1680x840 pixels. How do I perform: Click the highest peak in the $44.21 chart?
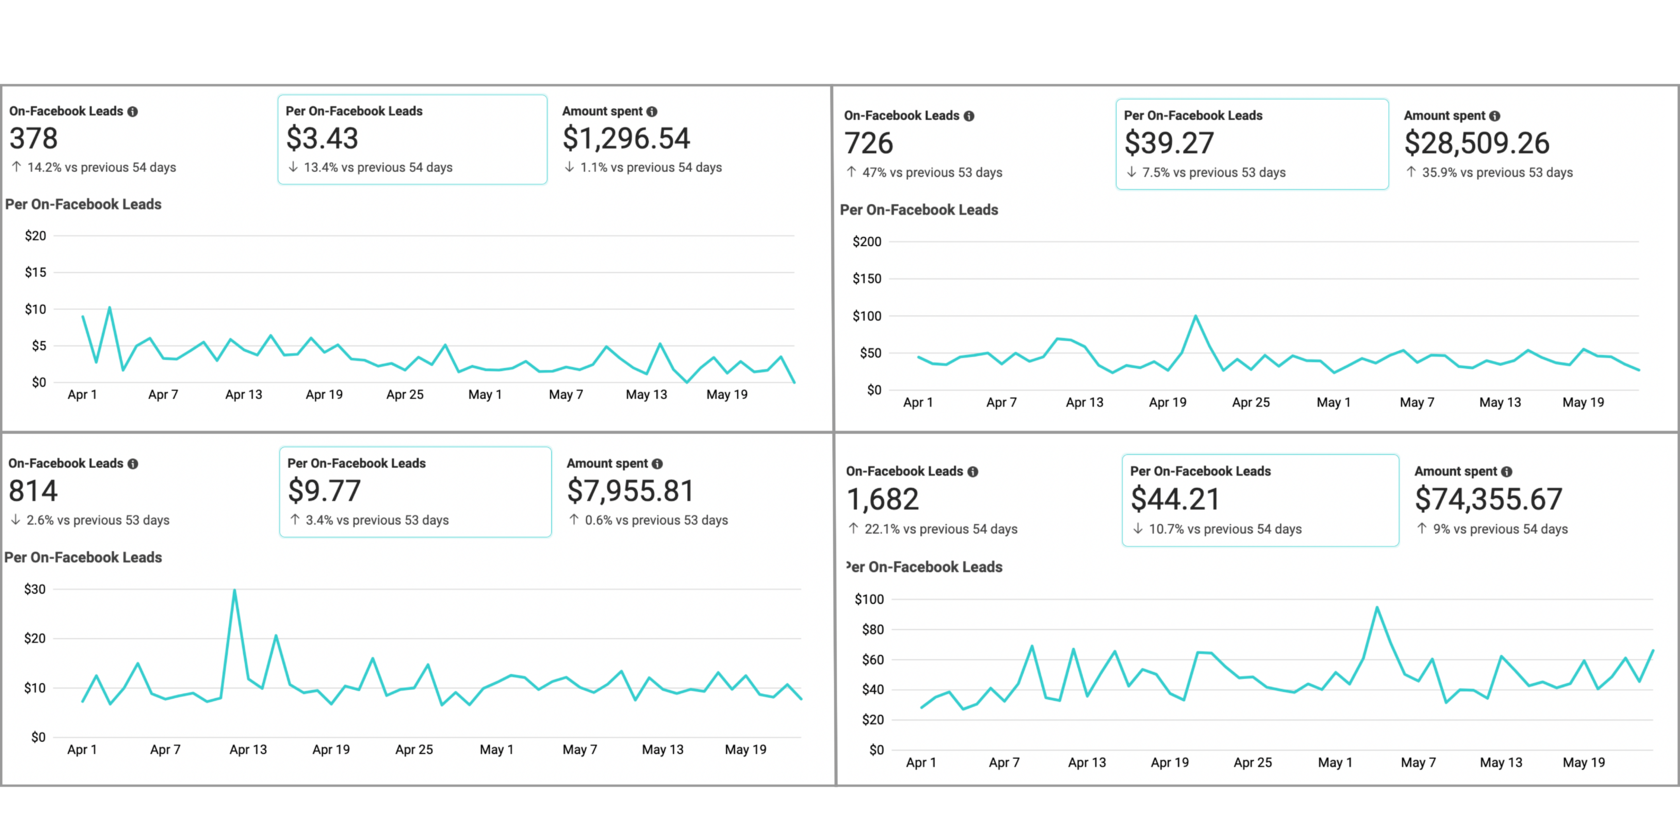click(1377, 608)
